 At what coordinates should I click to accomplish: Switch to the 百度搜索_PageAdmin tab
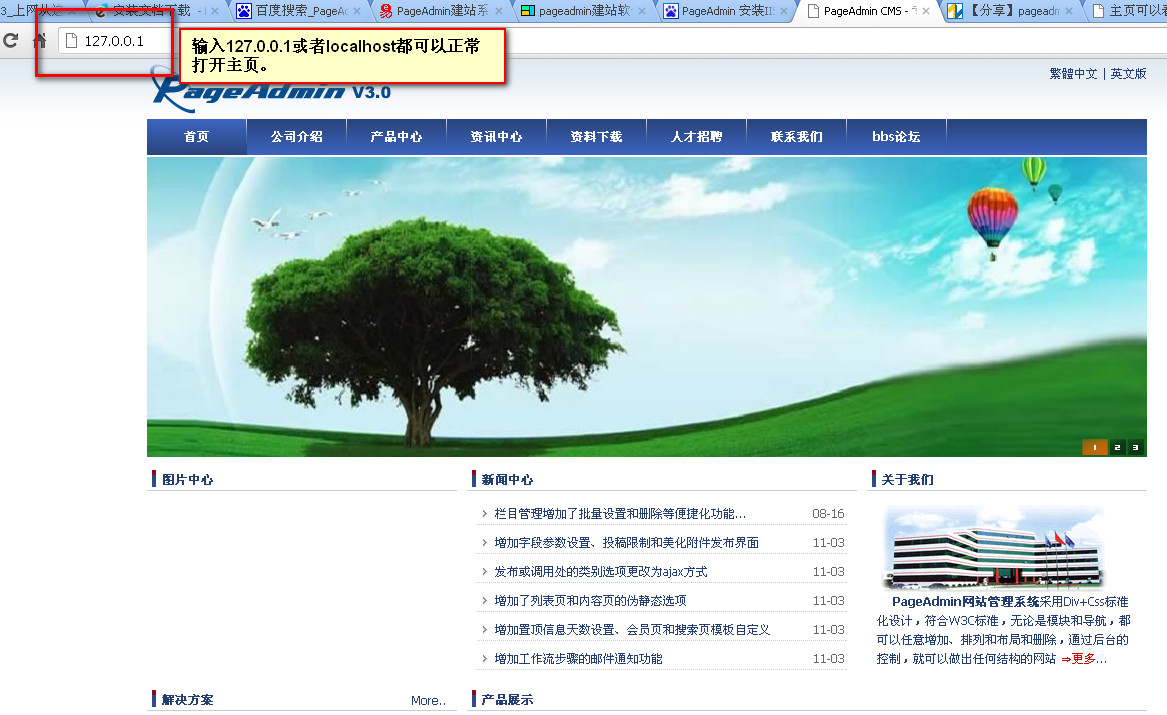[298, 12]
